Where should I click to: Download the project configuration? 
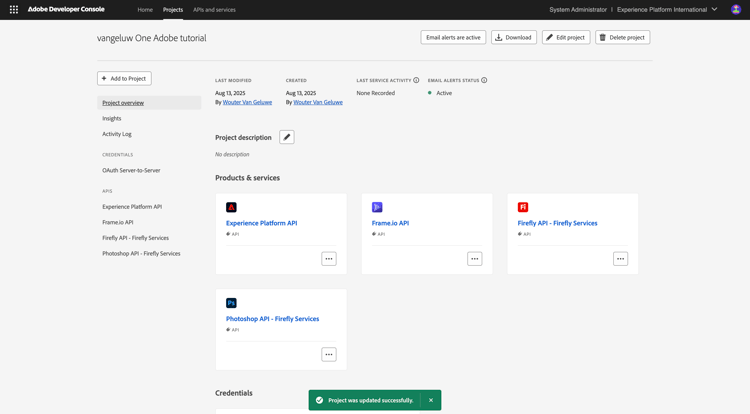[x=514, y=37]
